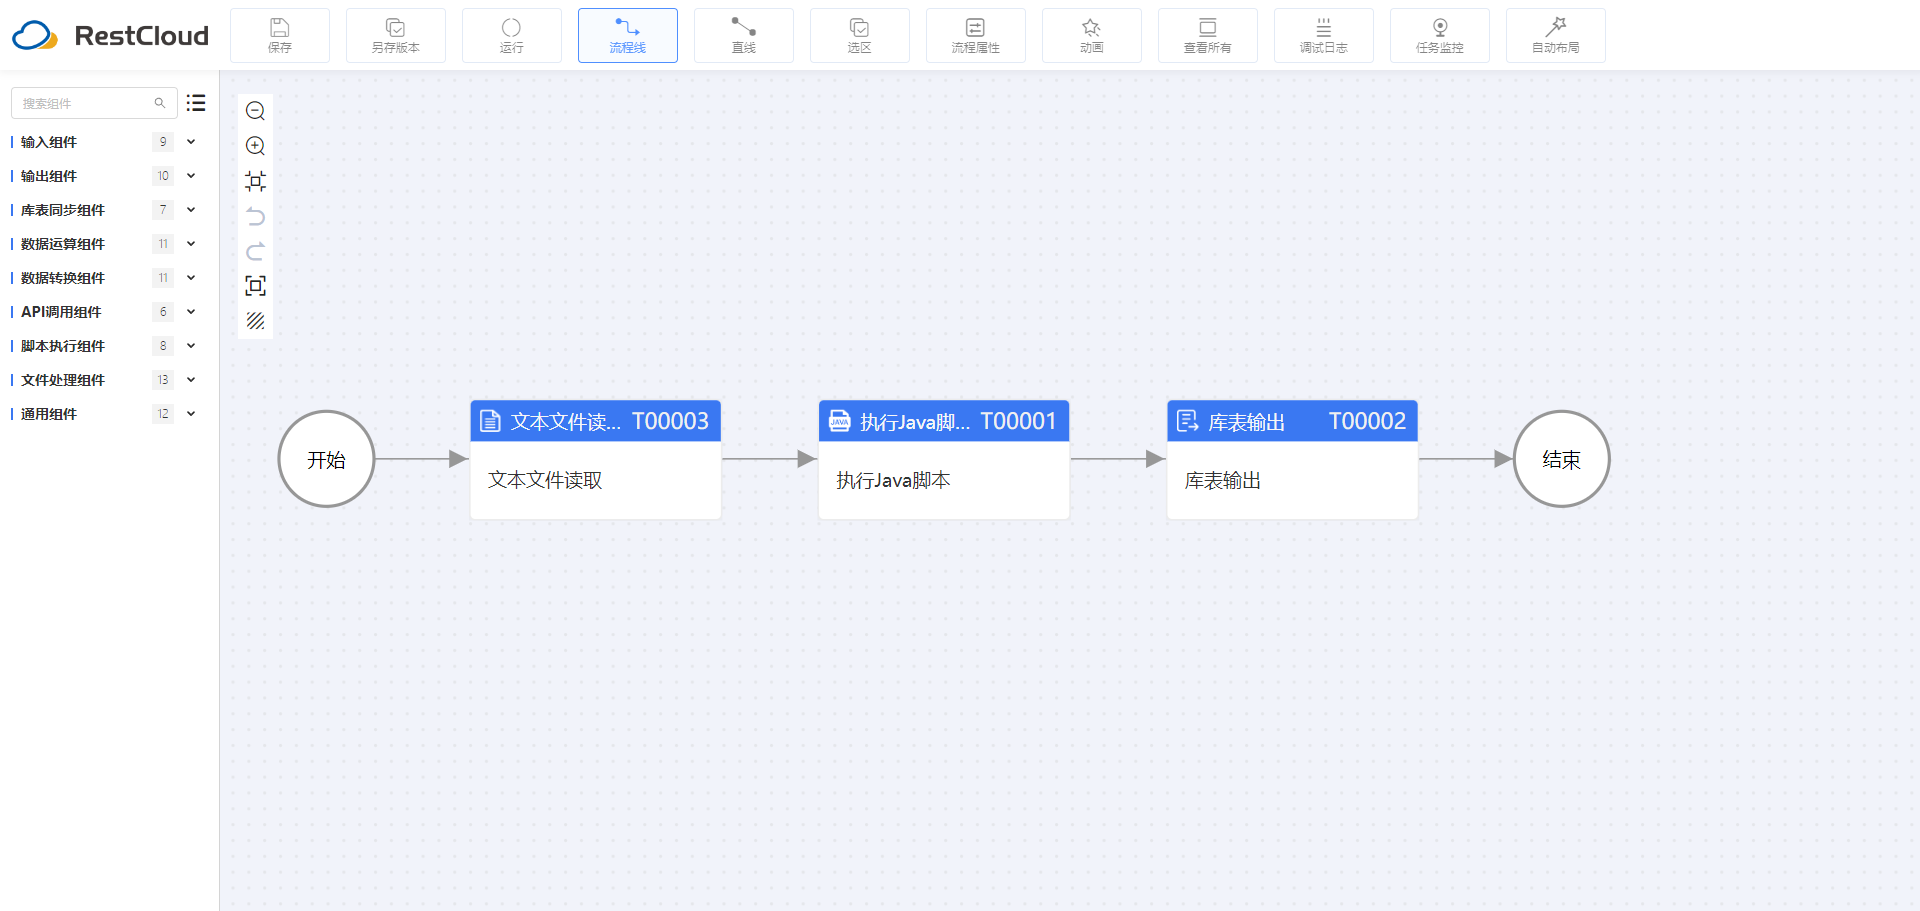The image size is (1920, 911).
Task: Select the API调用组件 category label
Action: pyautogui.click(x=61, y=312)
